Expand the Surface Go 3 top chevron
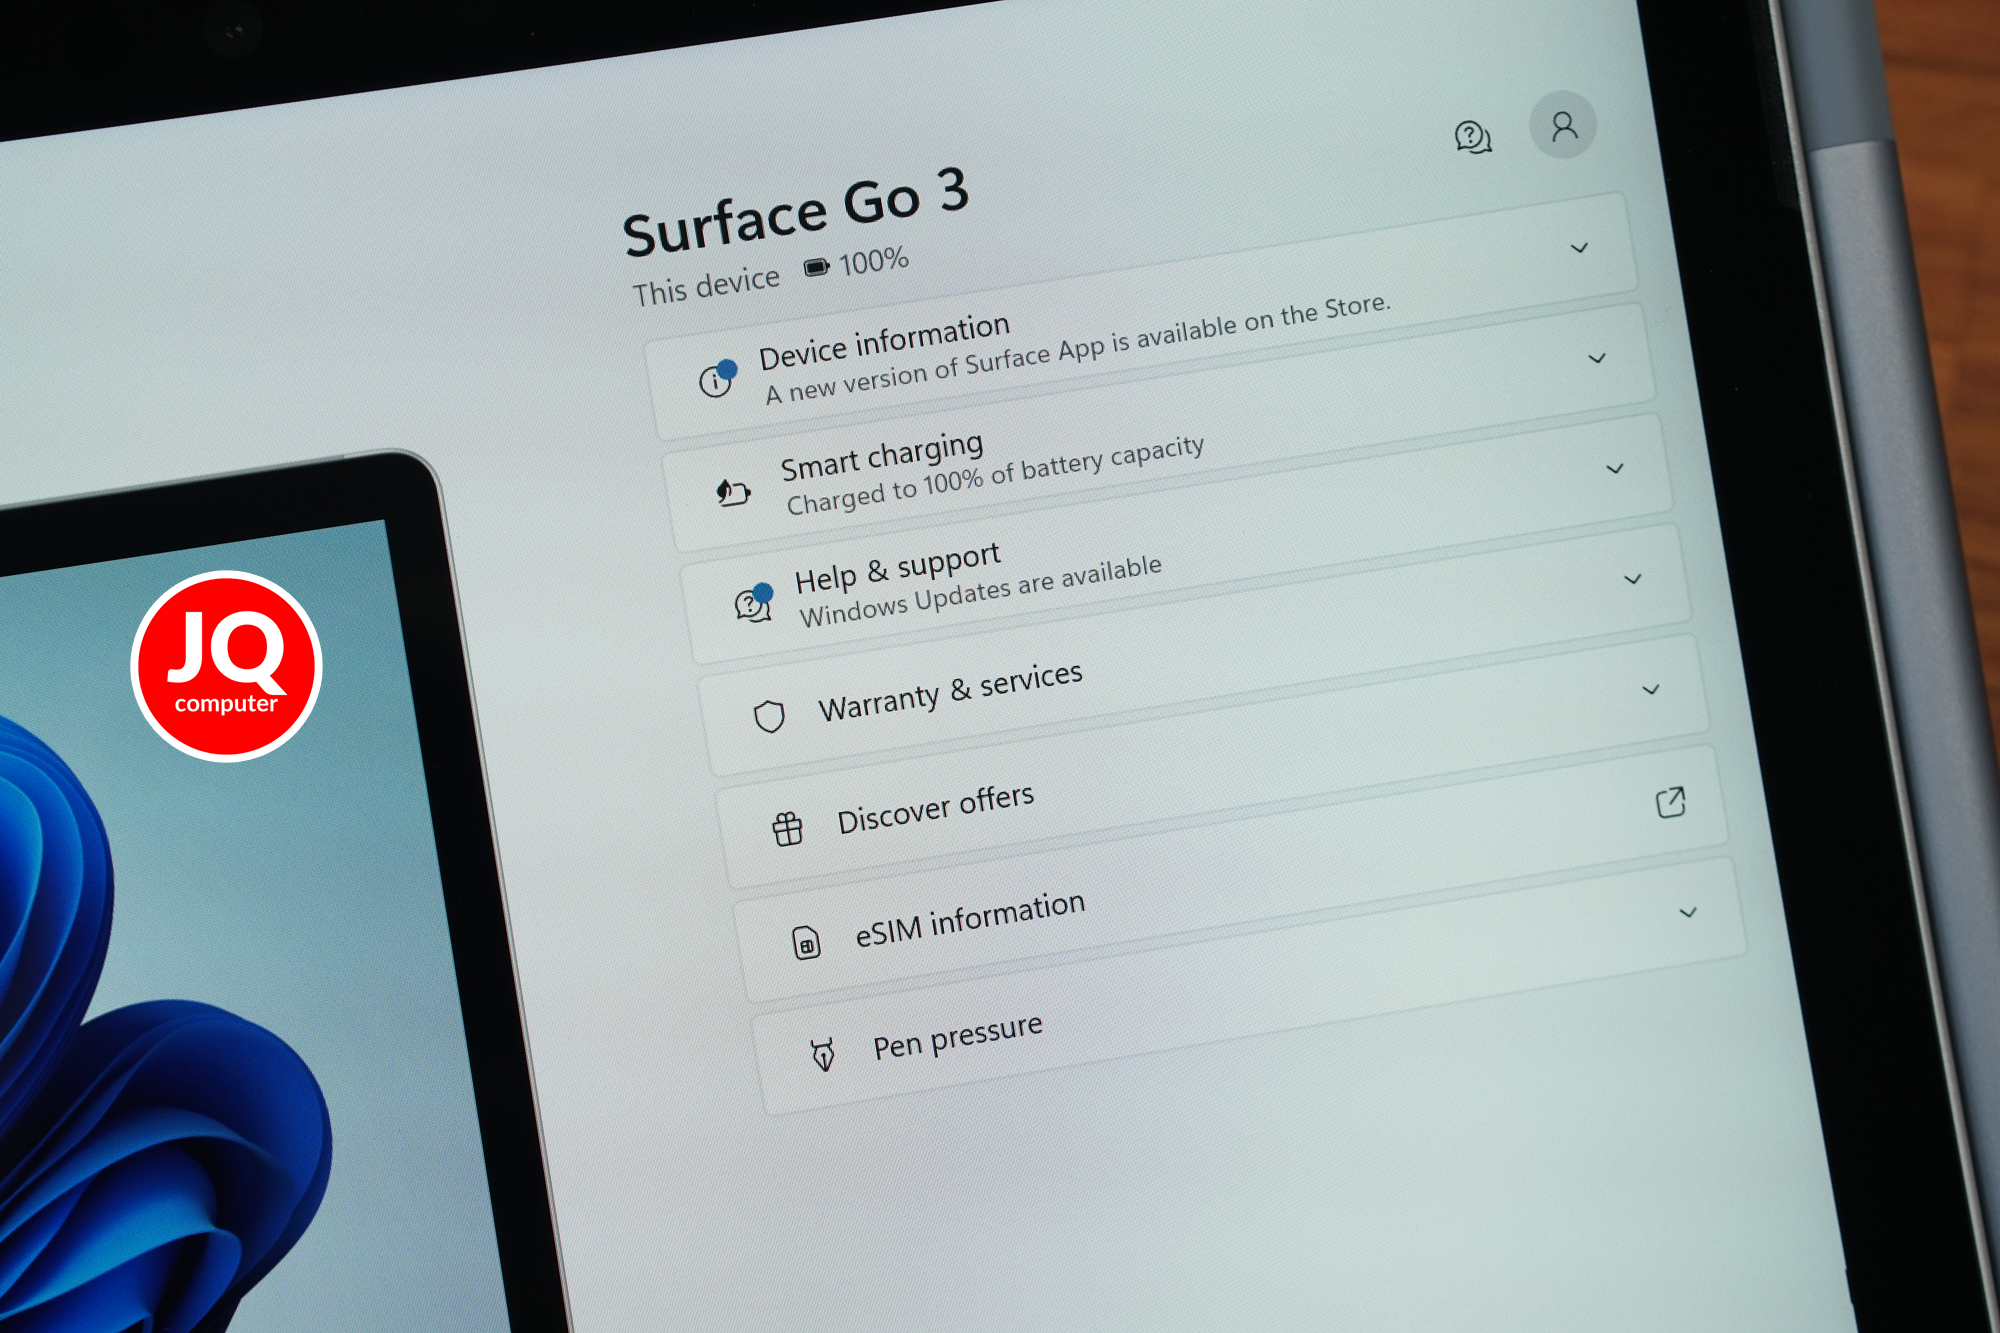This screenshot has width=2000, height=1333. pyautogui.click(x=1579, y=248)
